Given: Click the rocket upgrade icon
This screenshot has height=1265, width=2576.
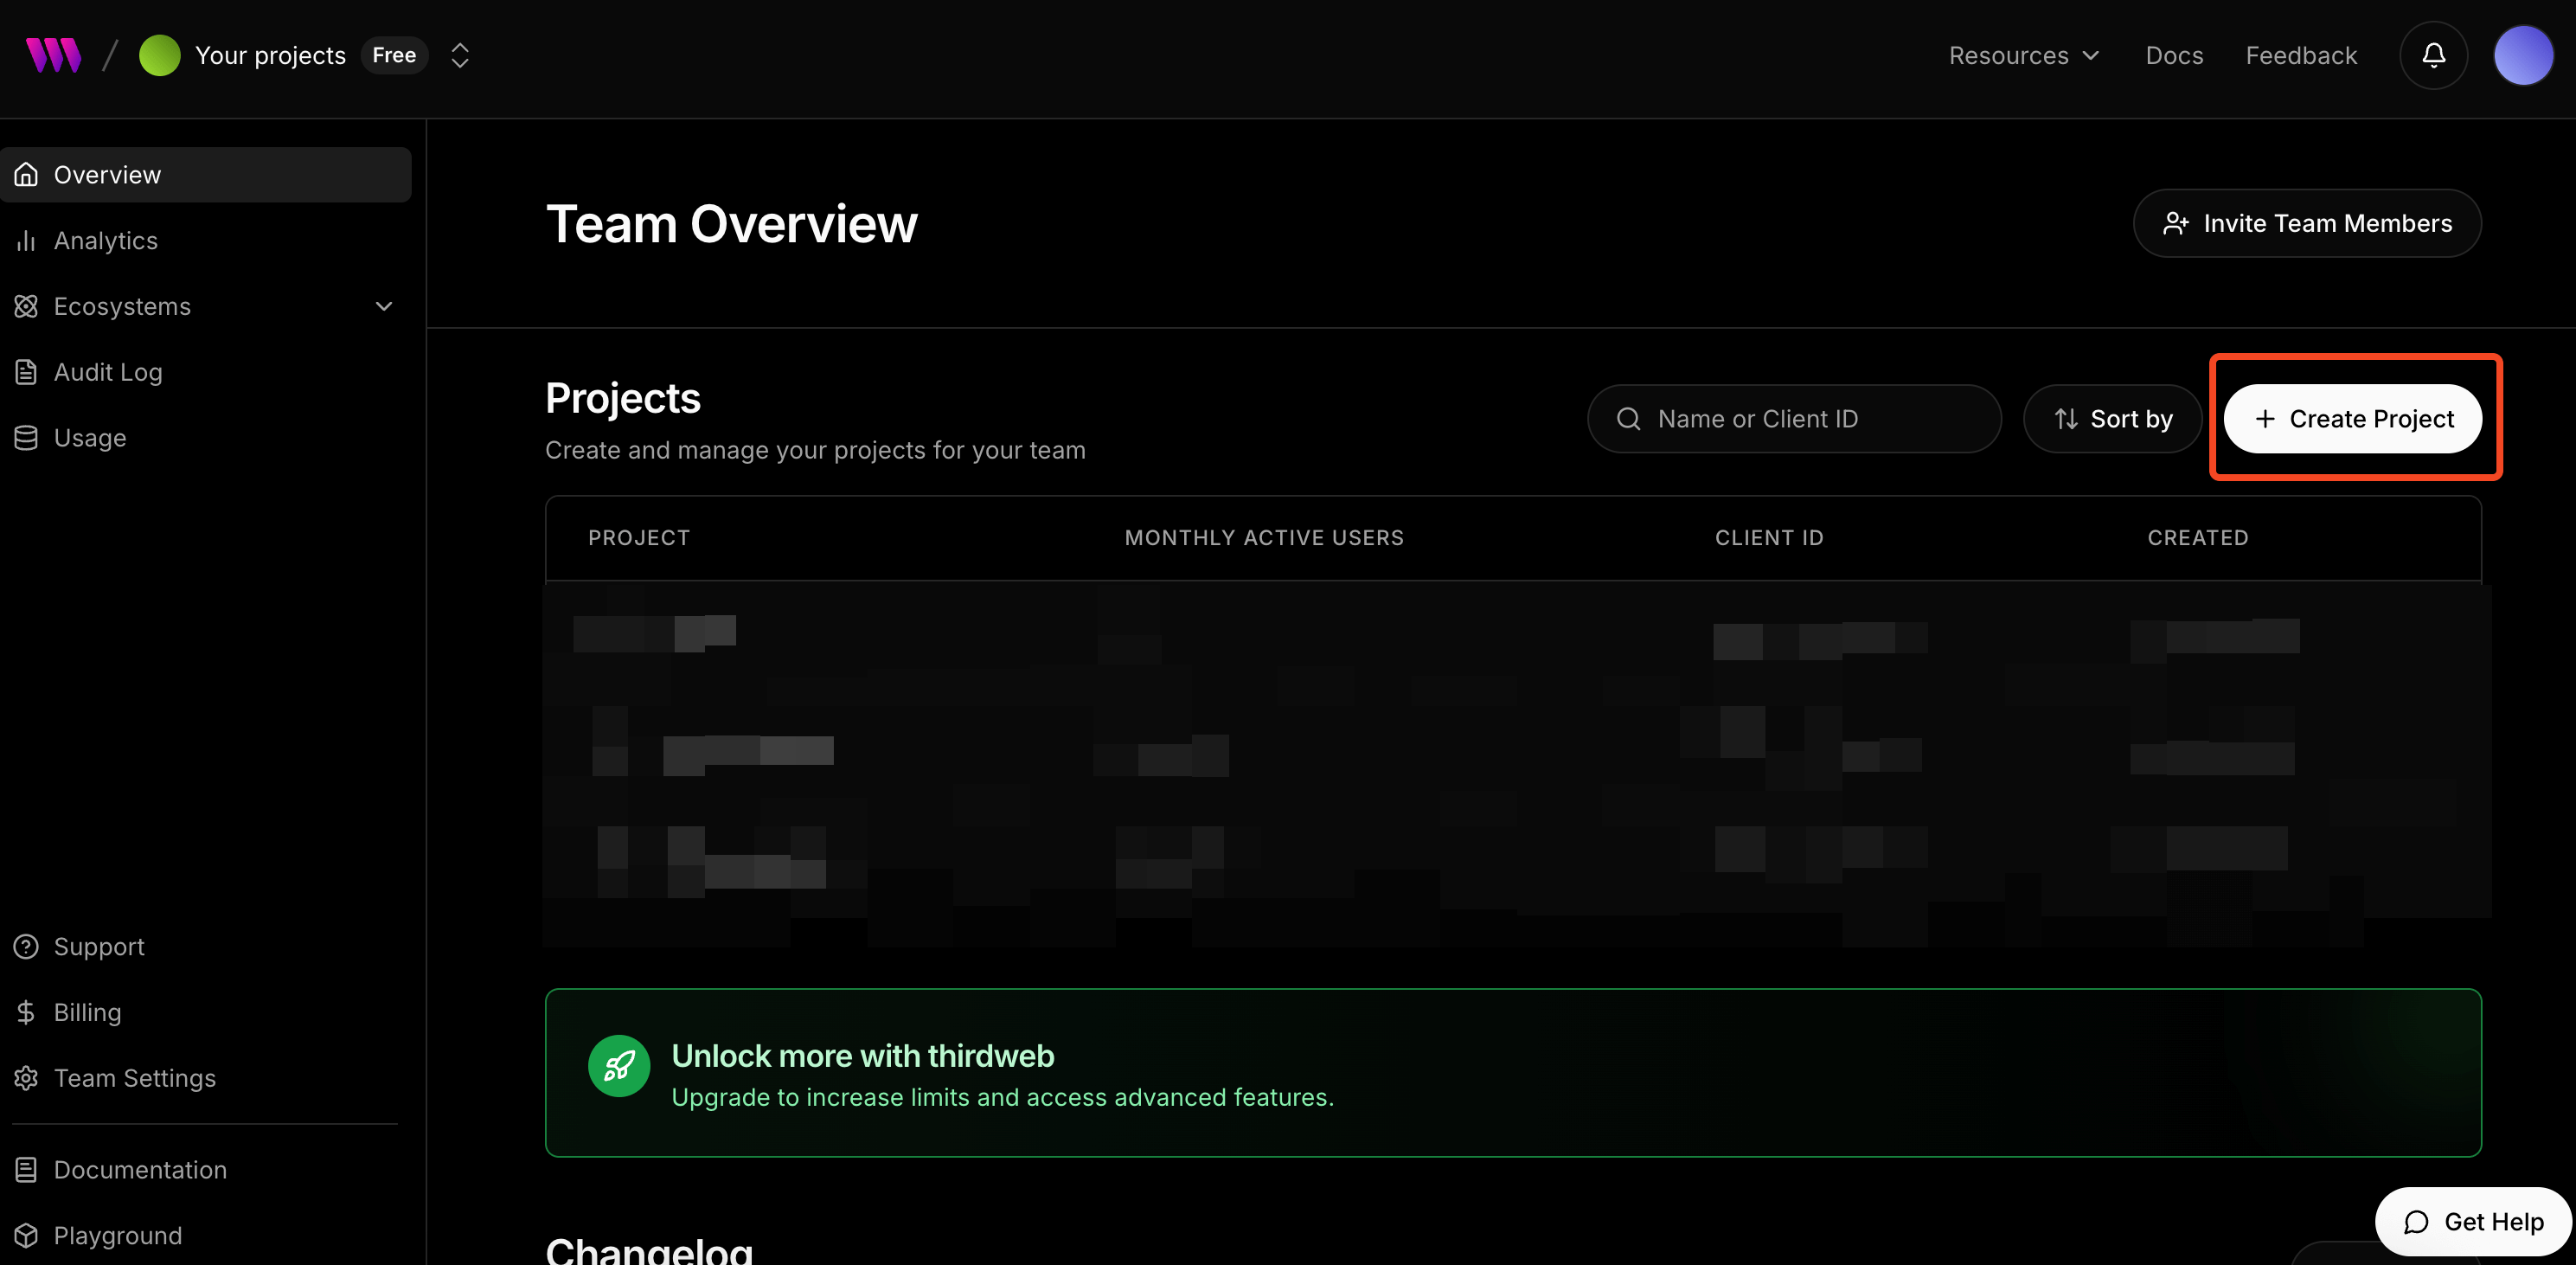Looking at the screenshot, I should 618,1066.
